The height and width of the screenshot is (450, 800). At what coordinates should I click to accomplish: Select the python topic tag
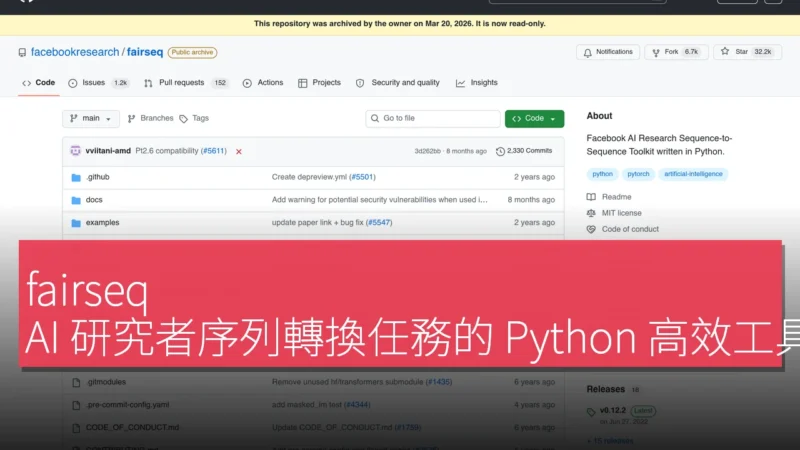click(x=603, y=174)
